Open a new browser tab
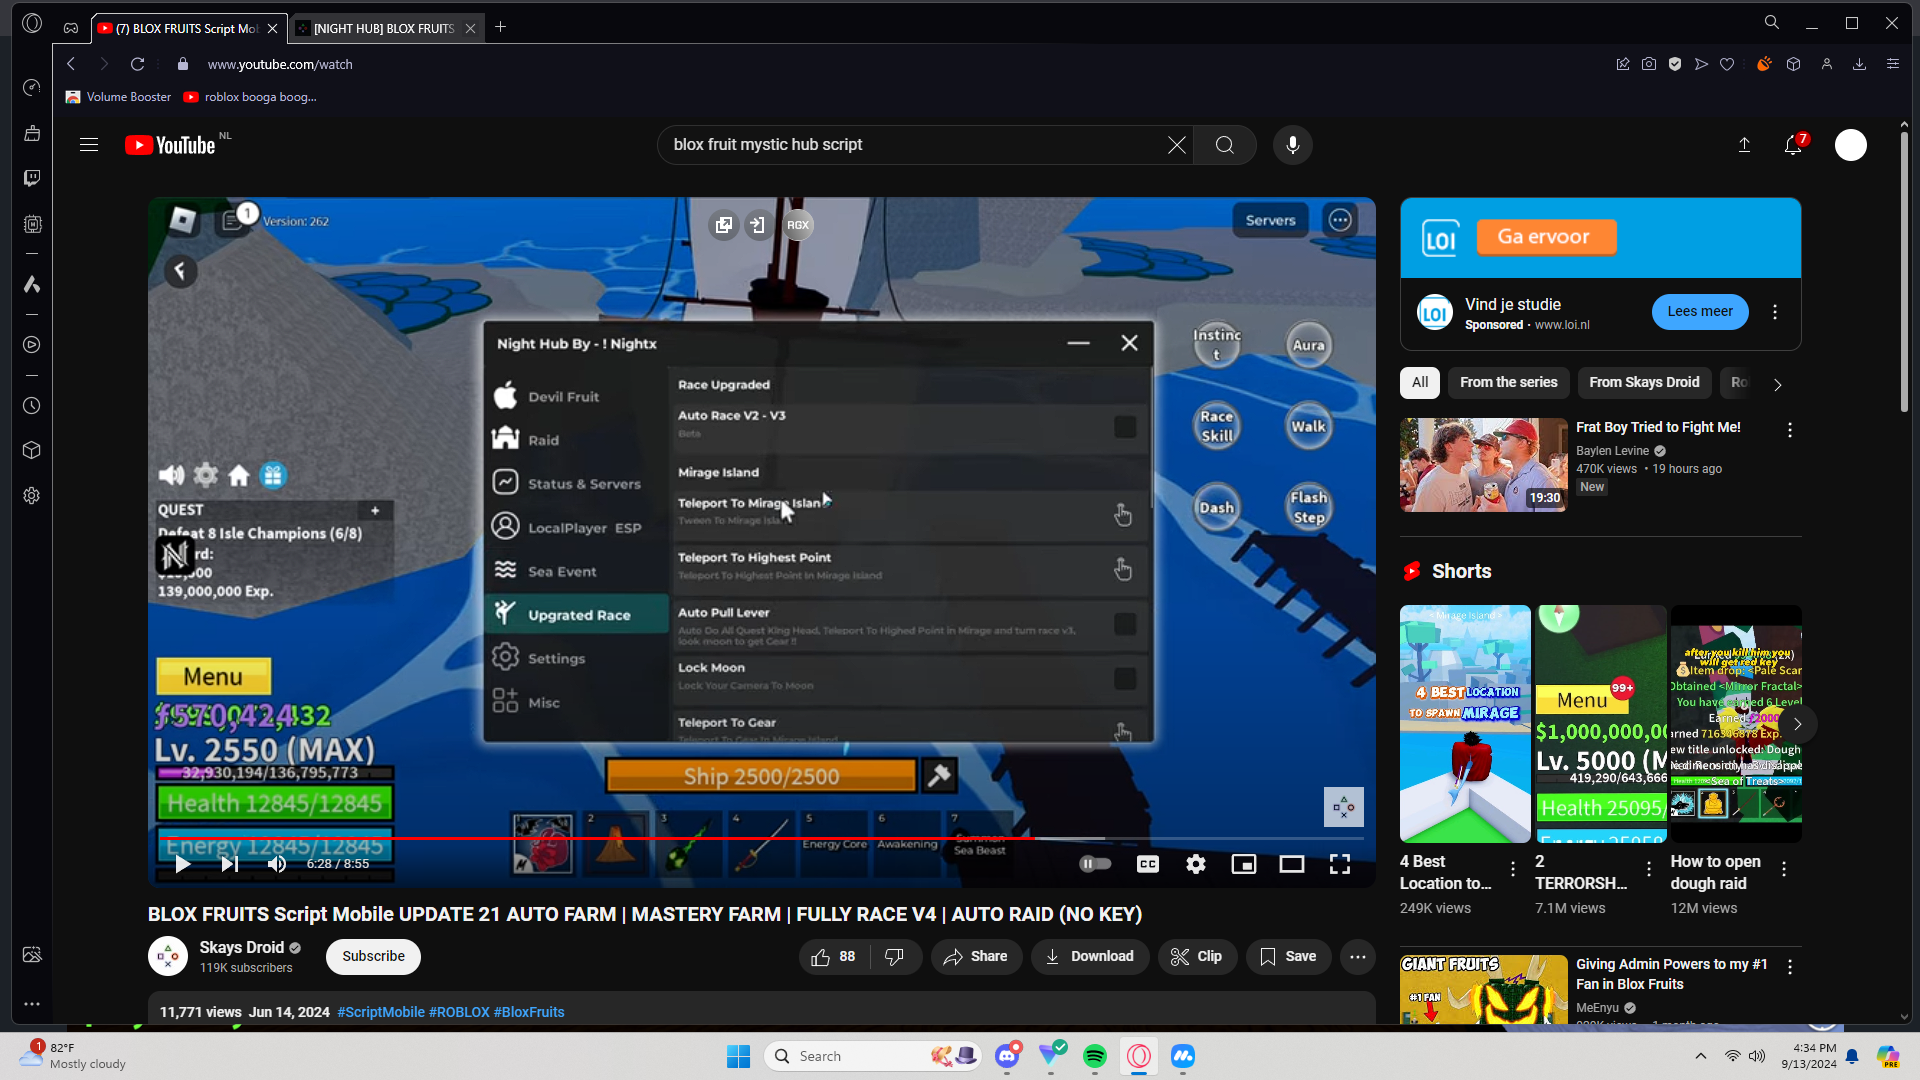Screen dimensions: 1920x1080 pos(500,27)
